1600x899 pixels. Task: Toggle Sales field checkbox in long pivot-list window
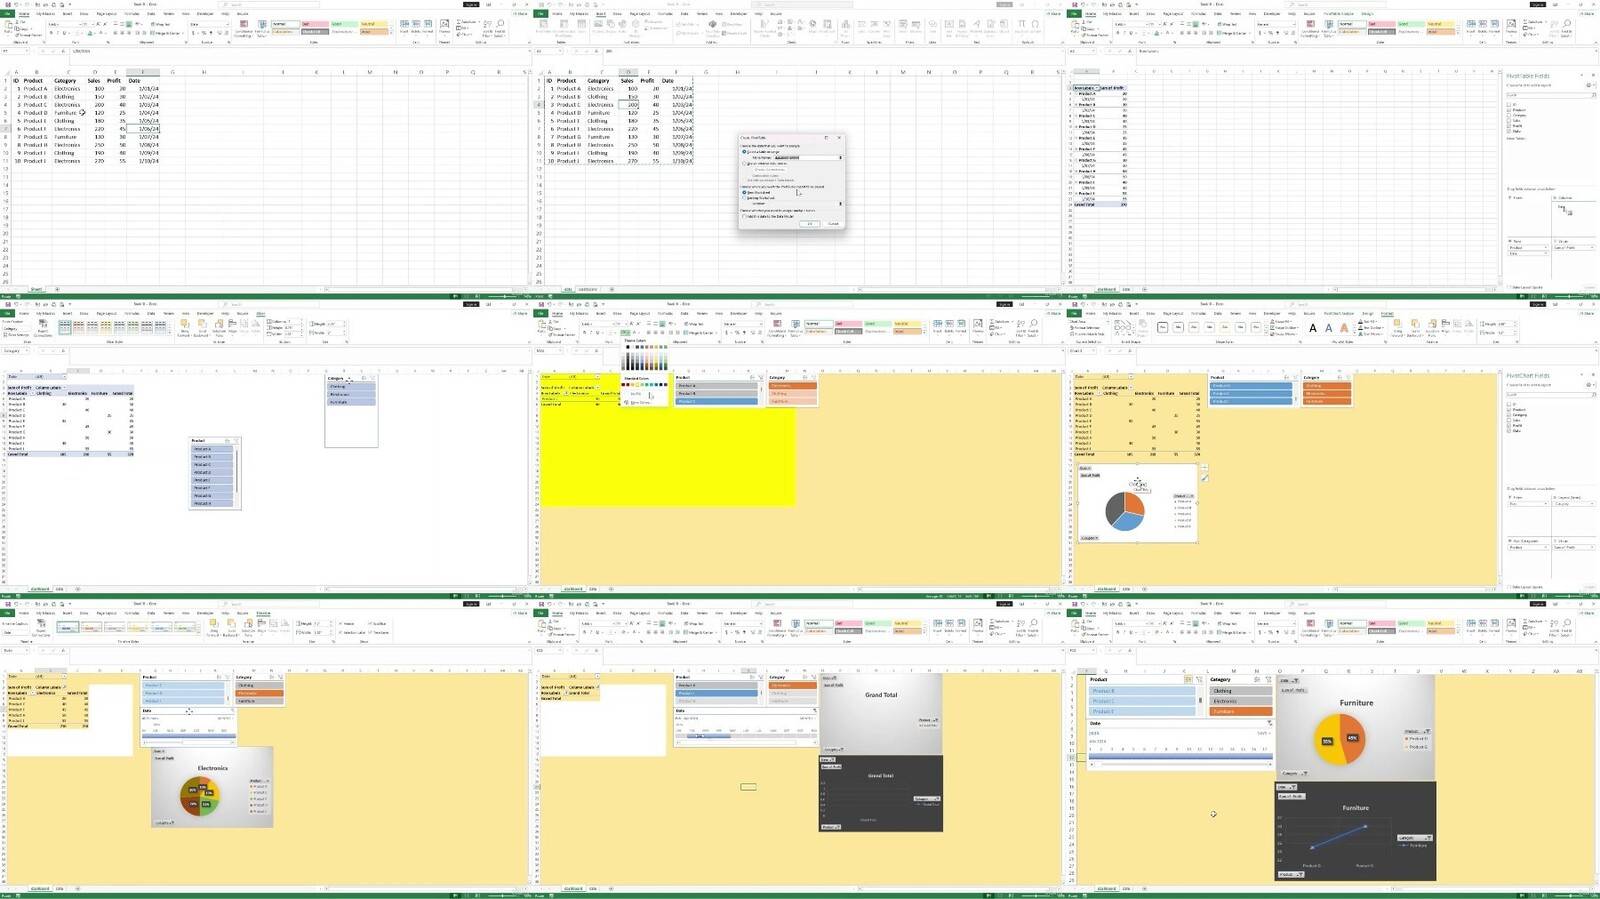pos(1508,121)
